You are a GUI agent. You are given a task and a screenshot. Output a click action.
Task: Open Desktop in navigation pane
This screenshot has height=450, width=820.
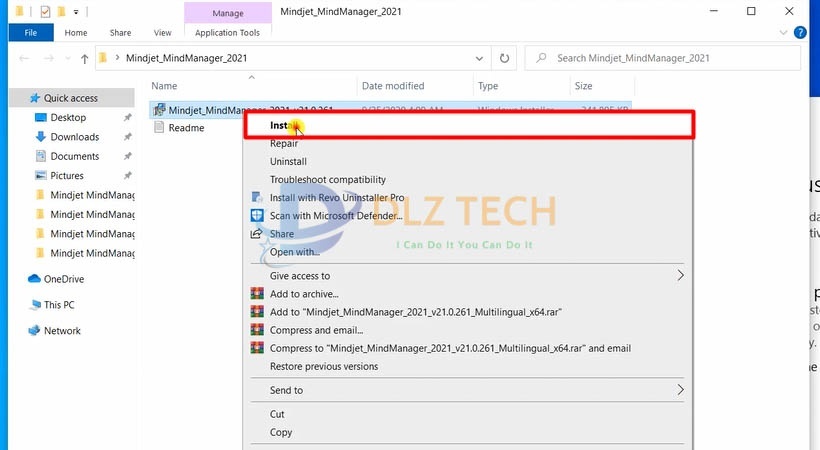(68, 117)
